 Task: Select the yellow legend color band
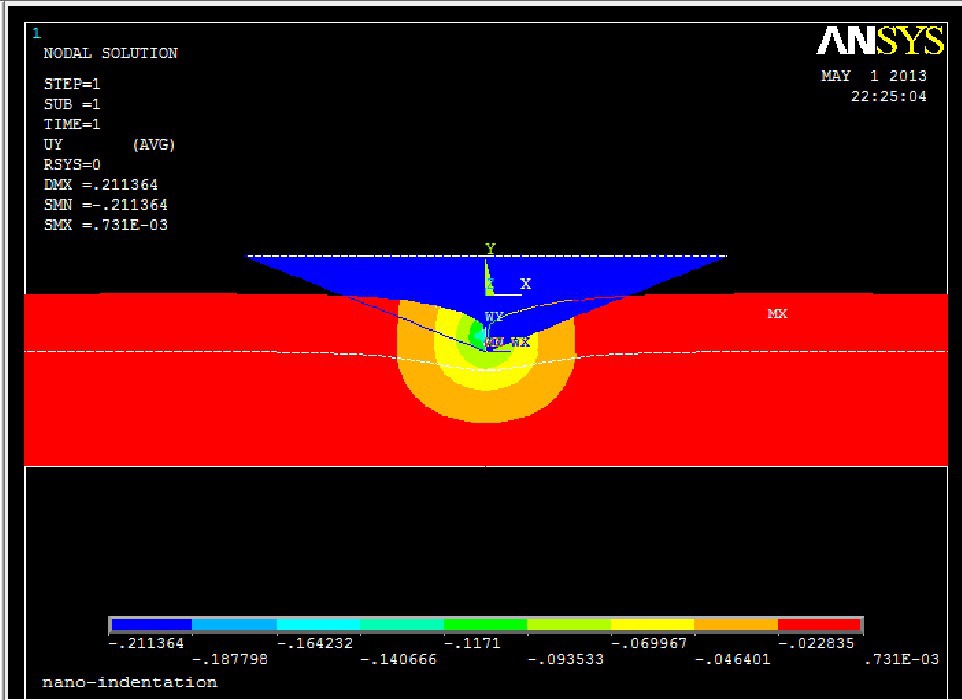click(x=652, y=624)
